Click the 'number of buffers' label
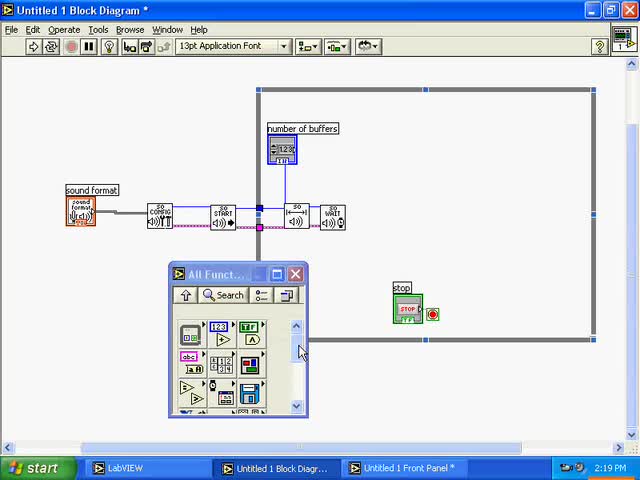Image resolution: width=640 pixels, height=480 pixels. [303, 129]
